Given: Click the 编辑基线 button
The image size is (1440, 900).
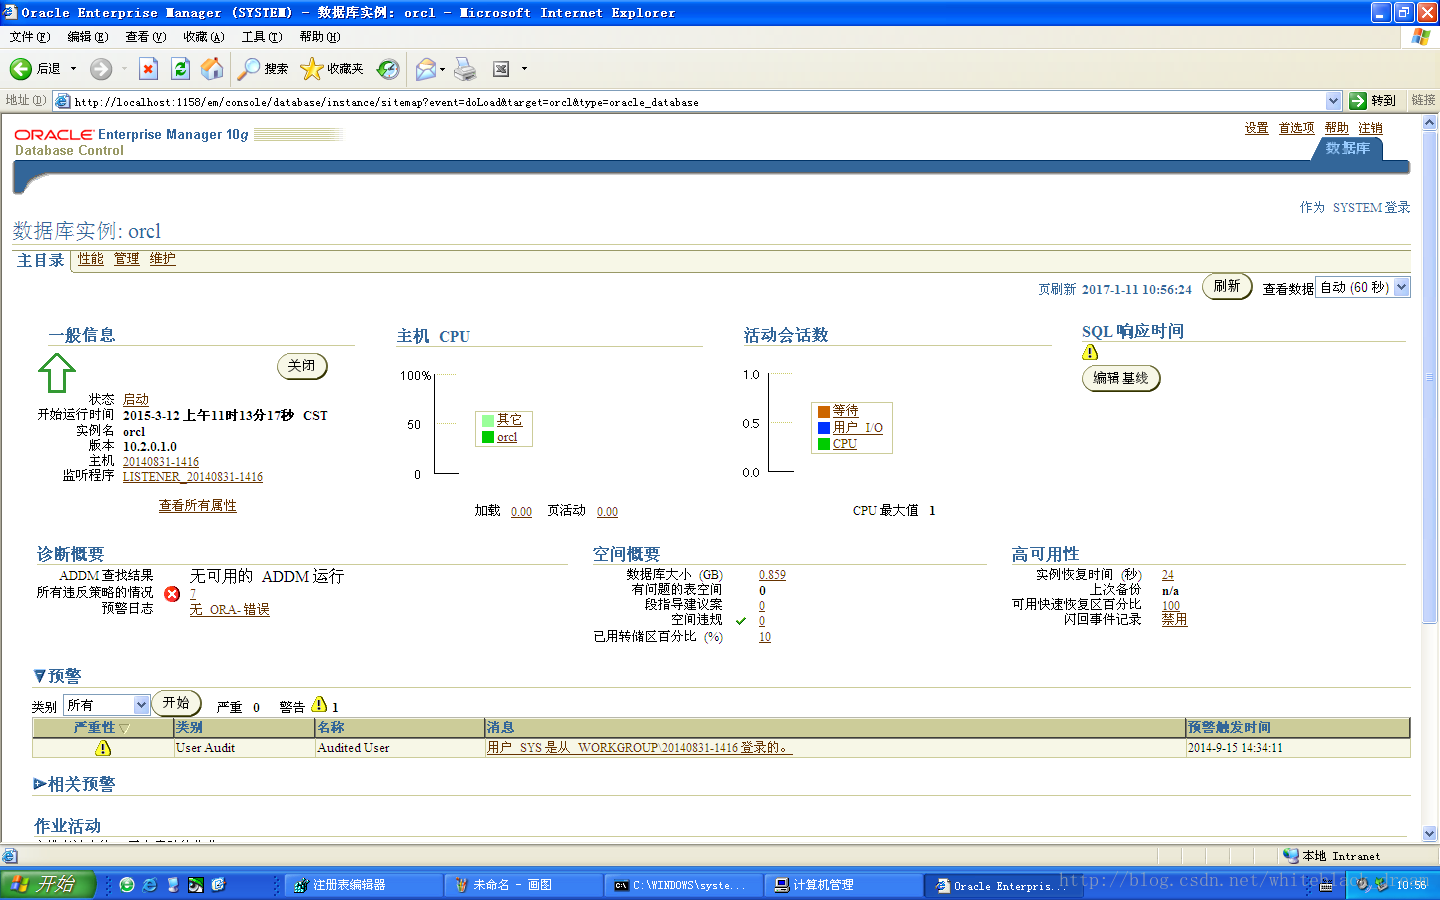Looking at the screenshot, I should [x=1121, y=378].
